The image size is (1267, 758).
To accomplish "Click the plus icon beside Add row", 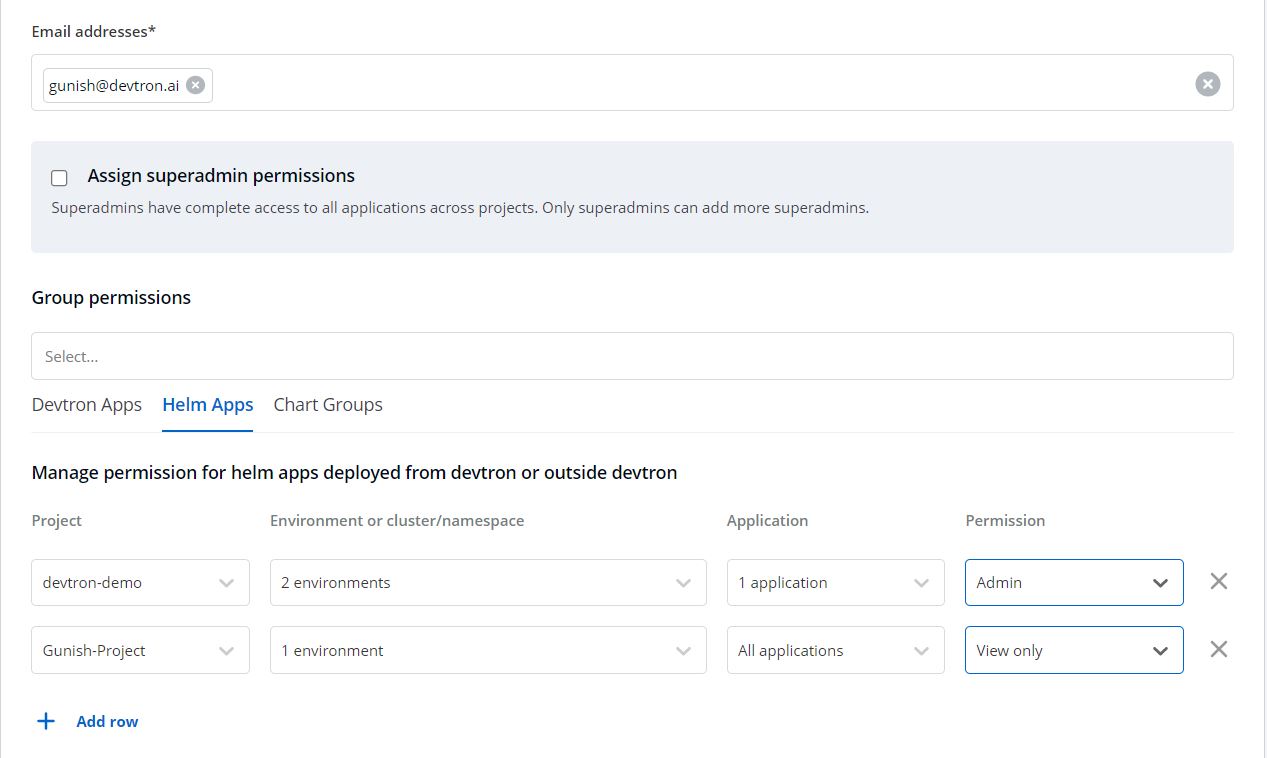I will pos(46,721).
